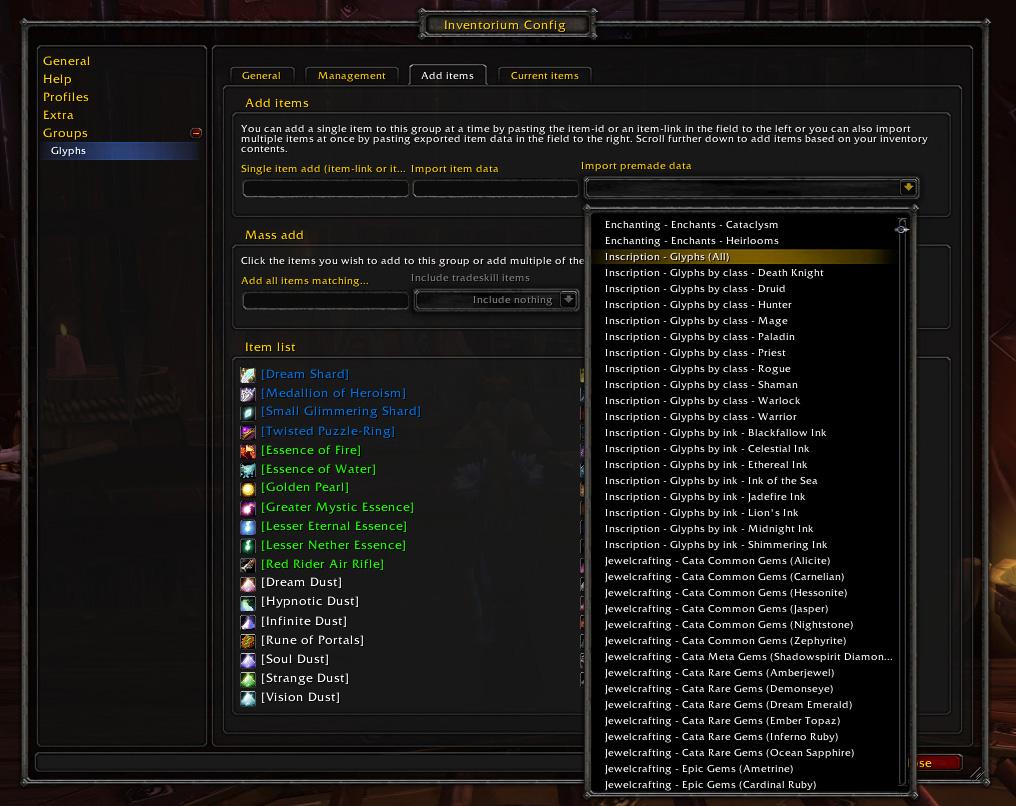Click the Rune of Portals icon

(248, 641)
